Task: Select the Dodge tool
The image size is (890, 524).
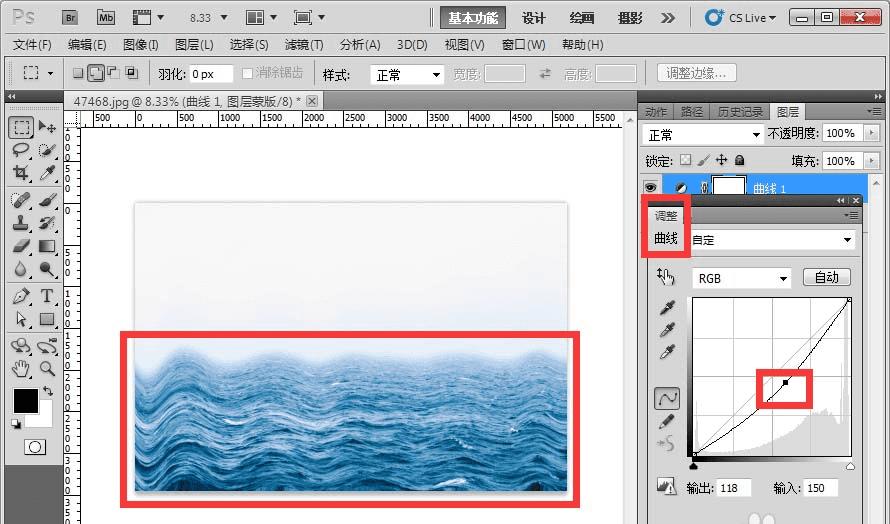Action: pos(47,269)
